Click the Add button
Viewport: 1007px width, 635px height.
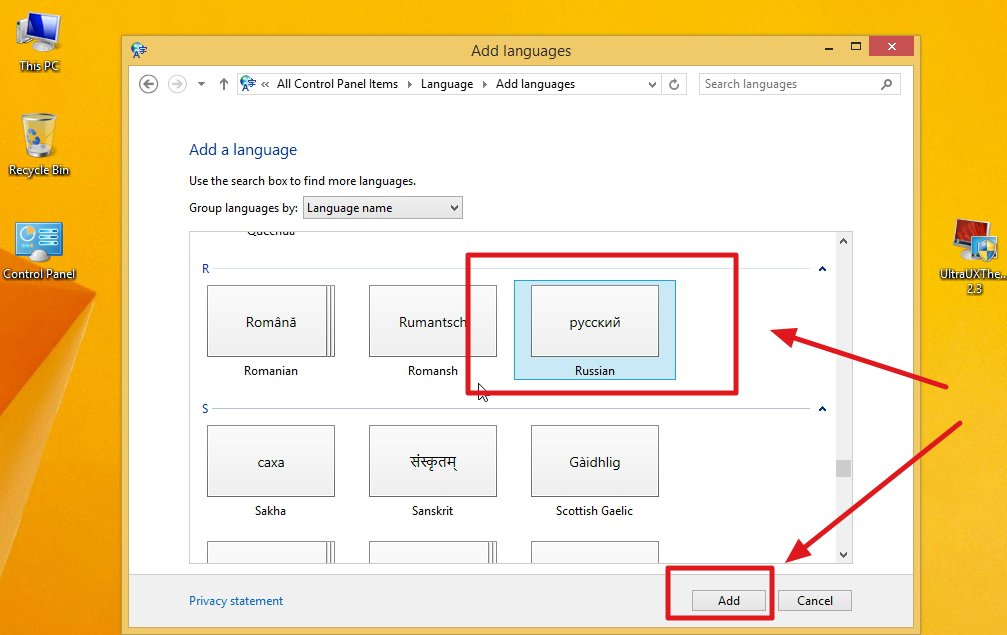coord(729,600)
